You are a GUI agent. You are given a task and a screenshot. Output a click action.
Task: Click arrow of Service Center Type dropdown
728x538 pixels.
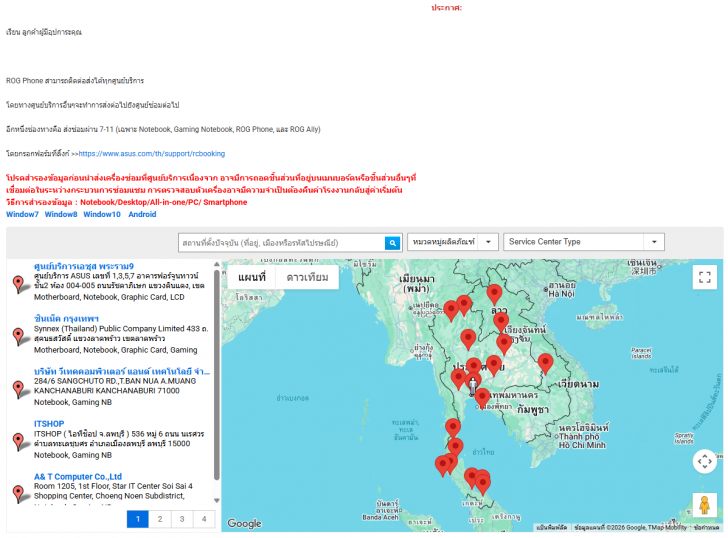[x=654, y=242]
